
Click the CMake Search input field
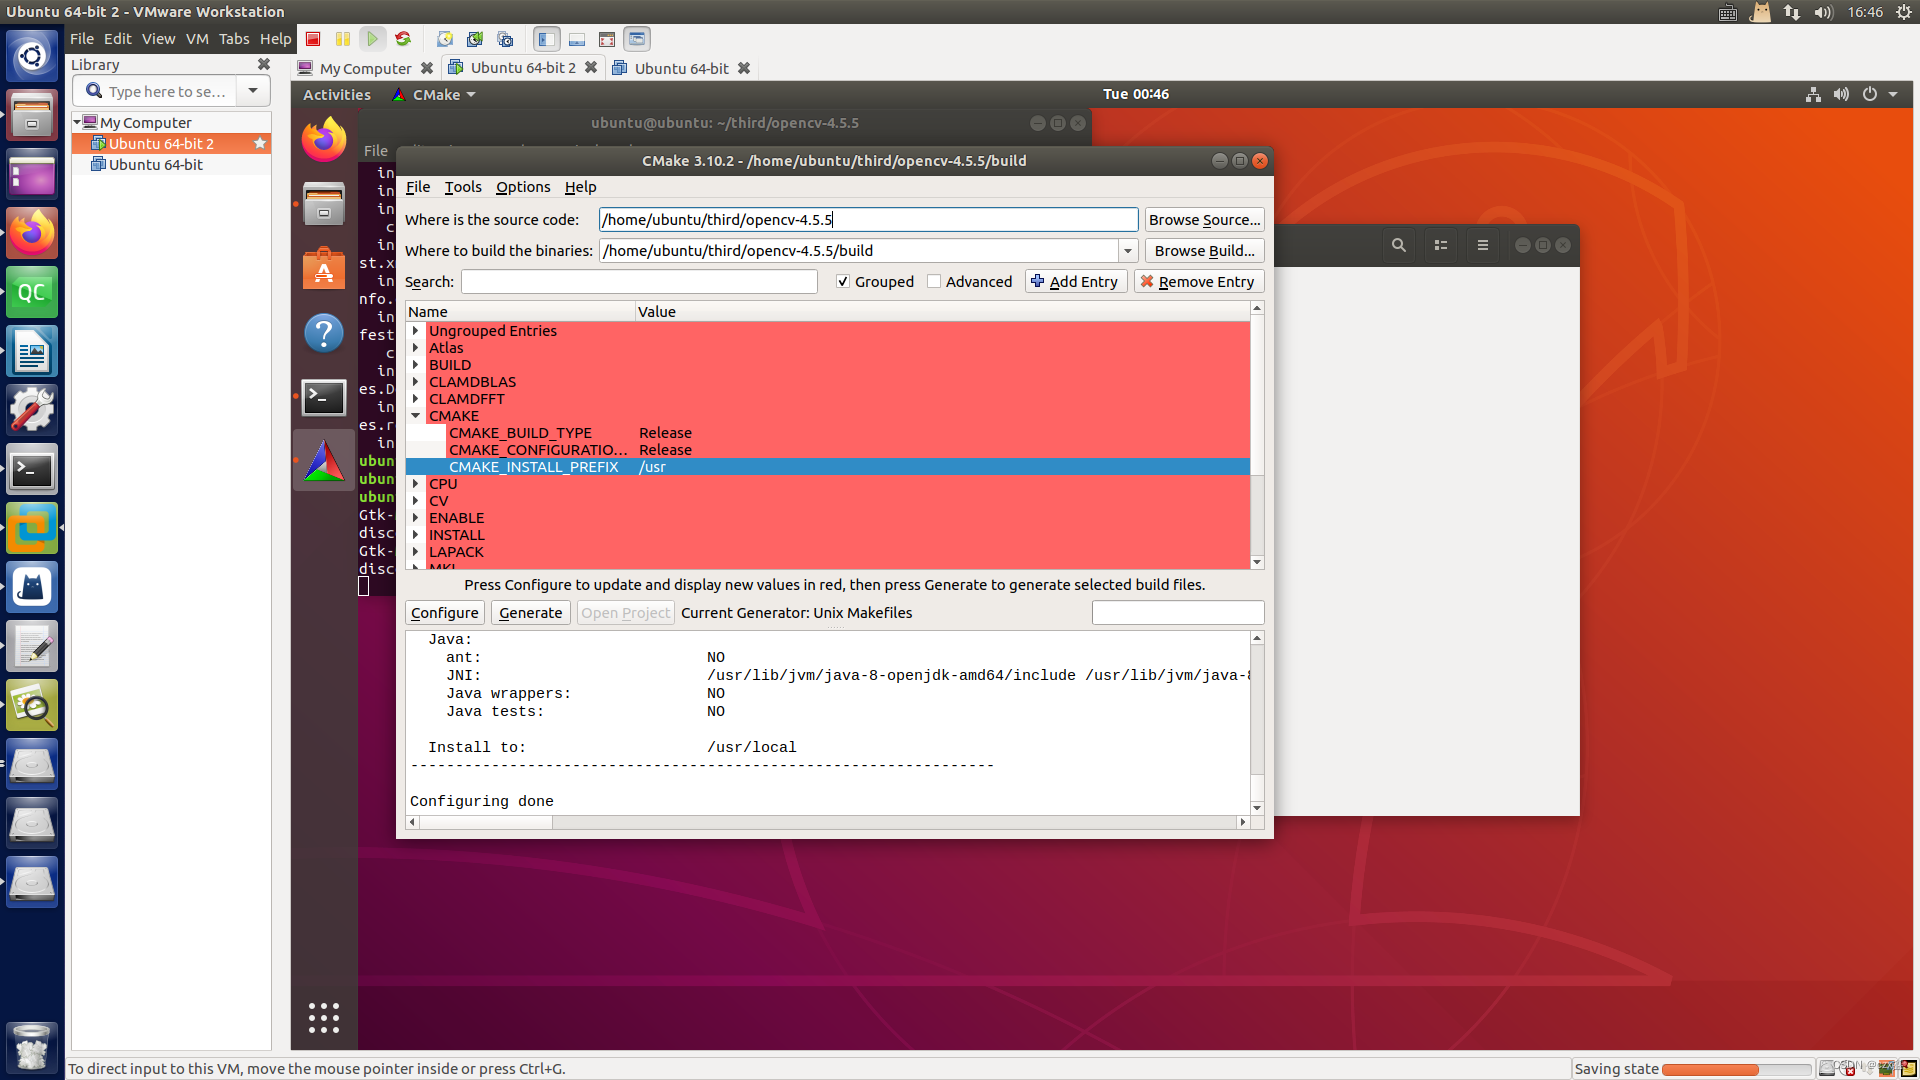click(639, 282)
